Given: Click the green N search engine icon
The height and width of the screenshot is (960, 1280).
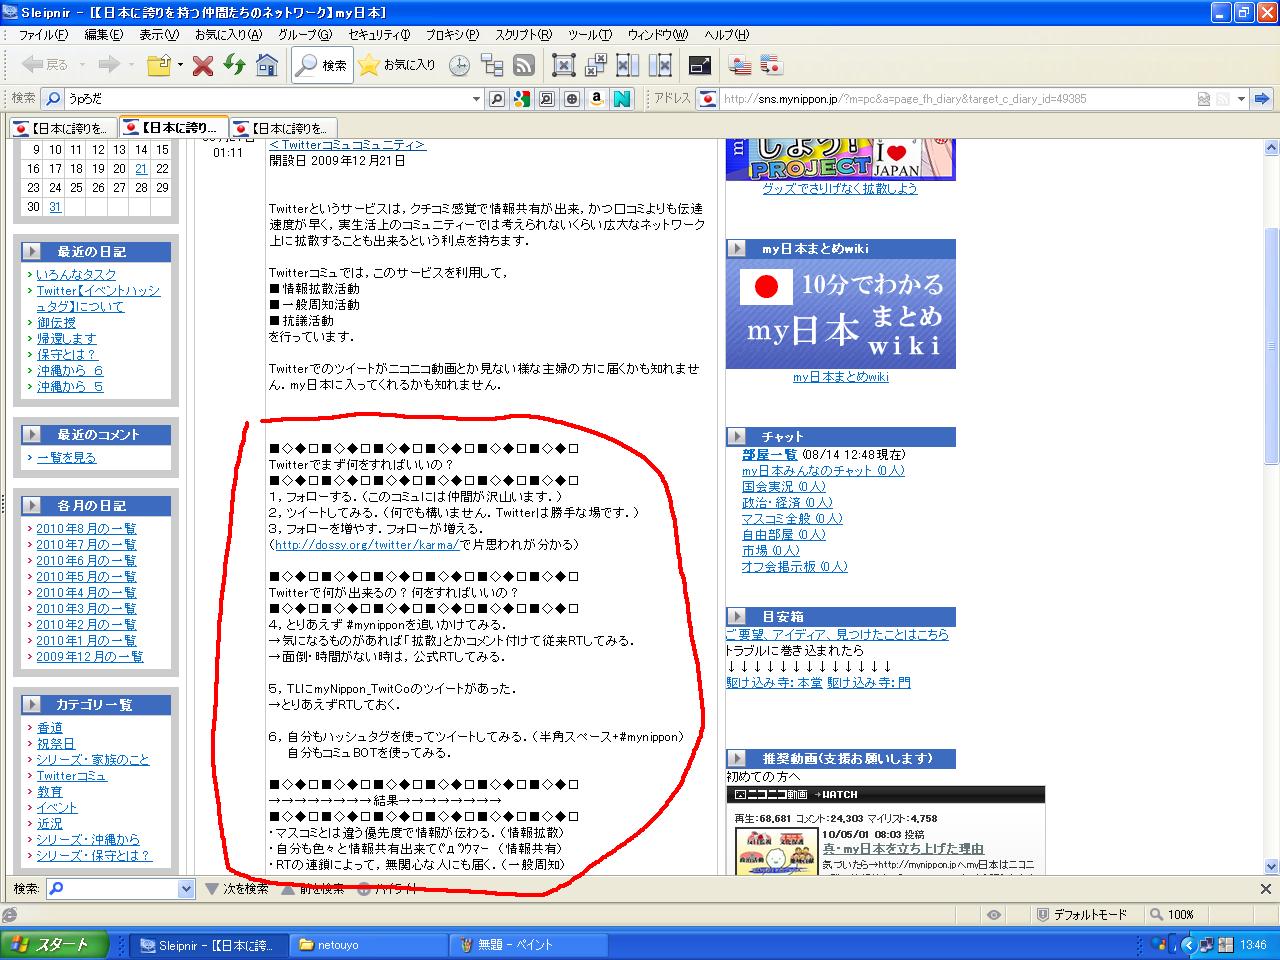Looking at the screenshot, I should point(621,99).
